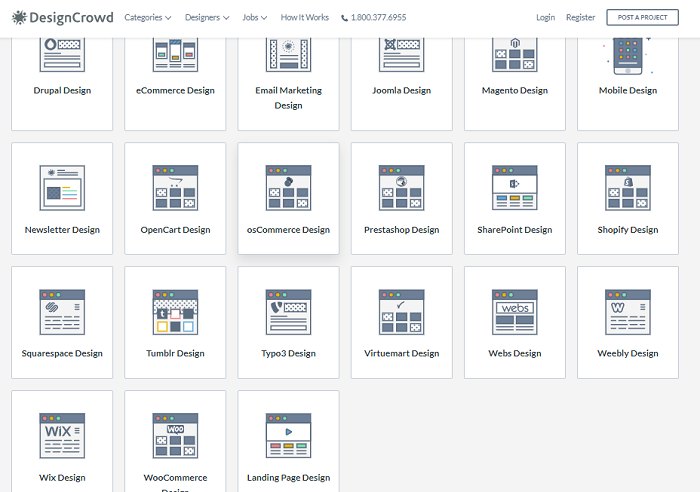Click the Prestashop Design label
Viewport: 700px width, 492px height.
(402, 229)
